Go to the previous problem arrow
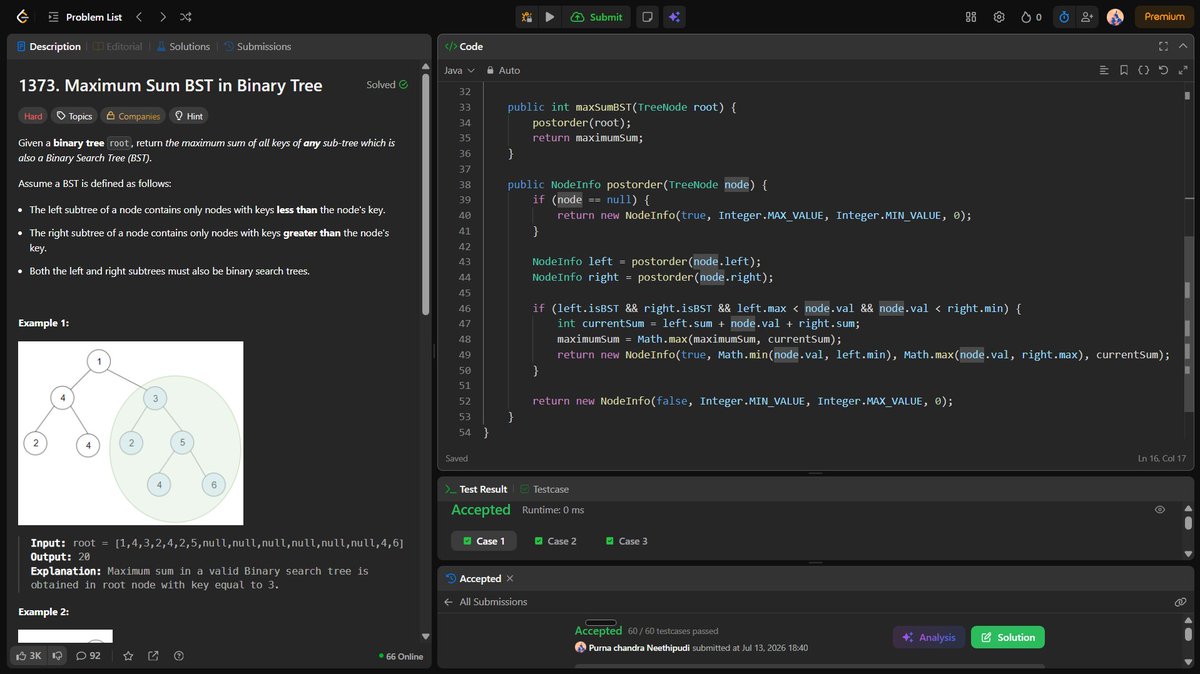 point(139,17)
